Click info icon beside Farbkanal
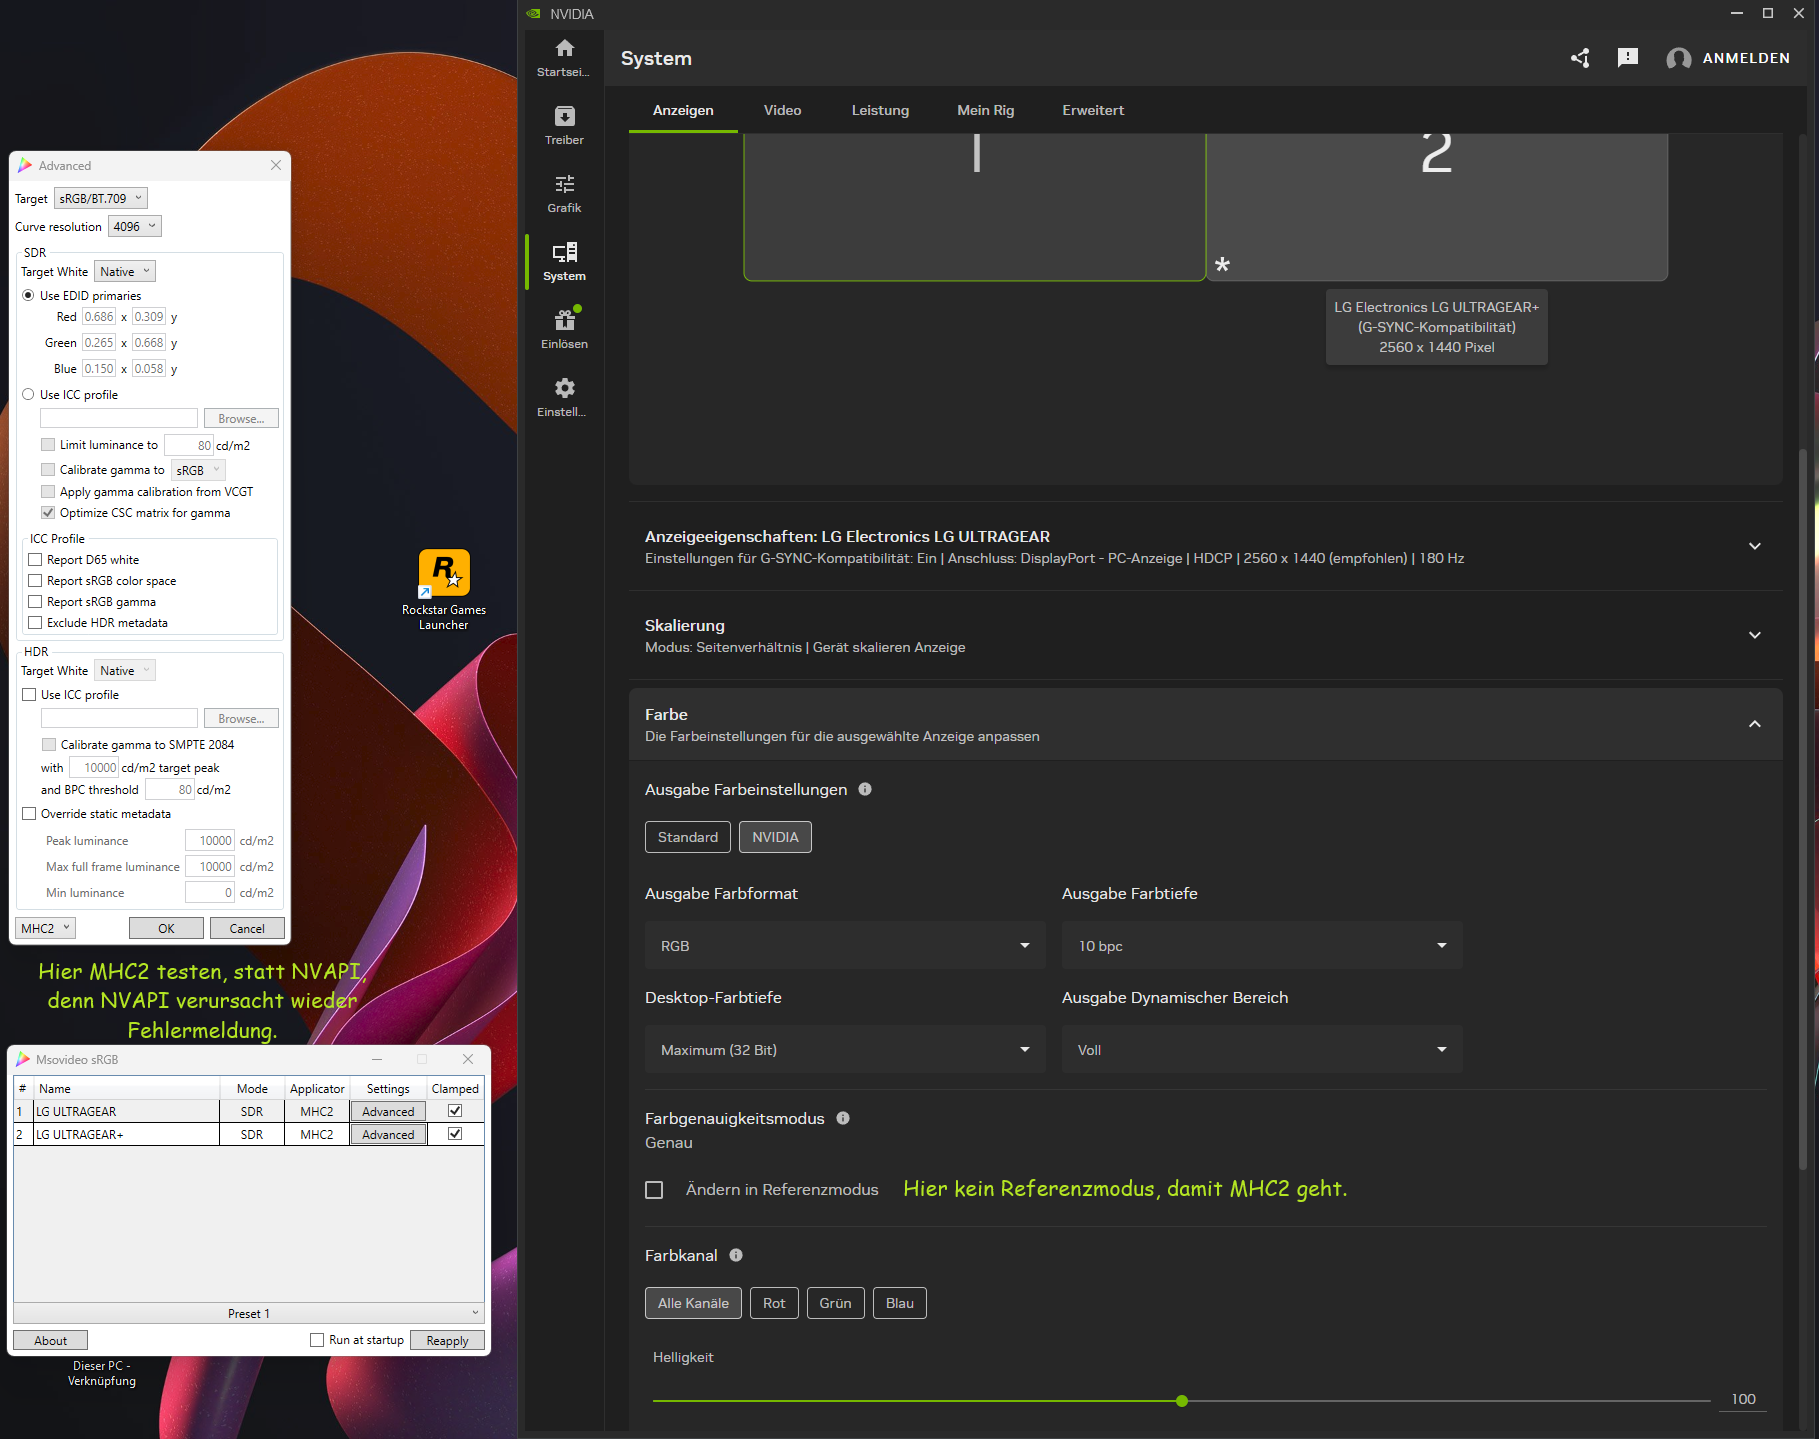 [736, 1255]
